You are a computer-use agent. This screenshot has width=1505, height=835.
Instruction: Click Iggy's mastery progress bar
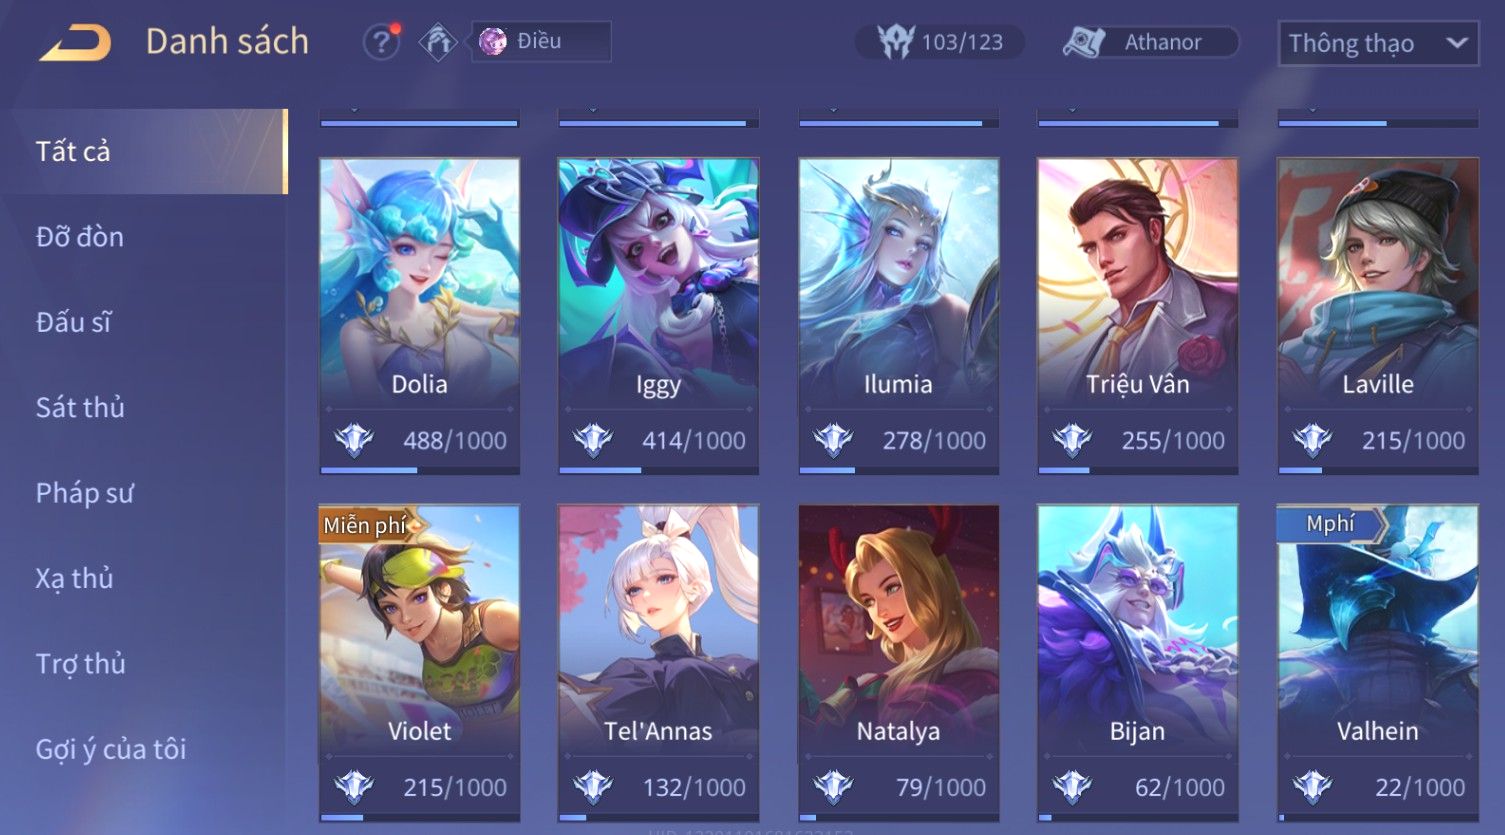click(658, 470)
